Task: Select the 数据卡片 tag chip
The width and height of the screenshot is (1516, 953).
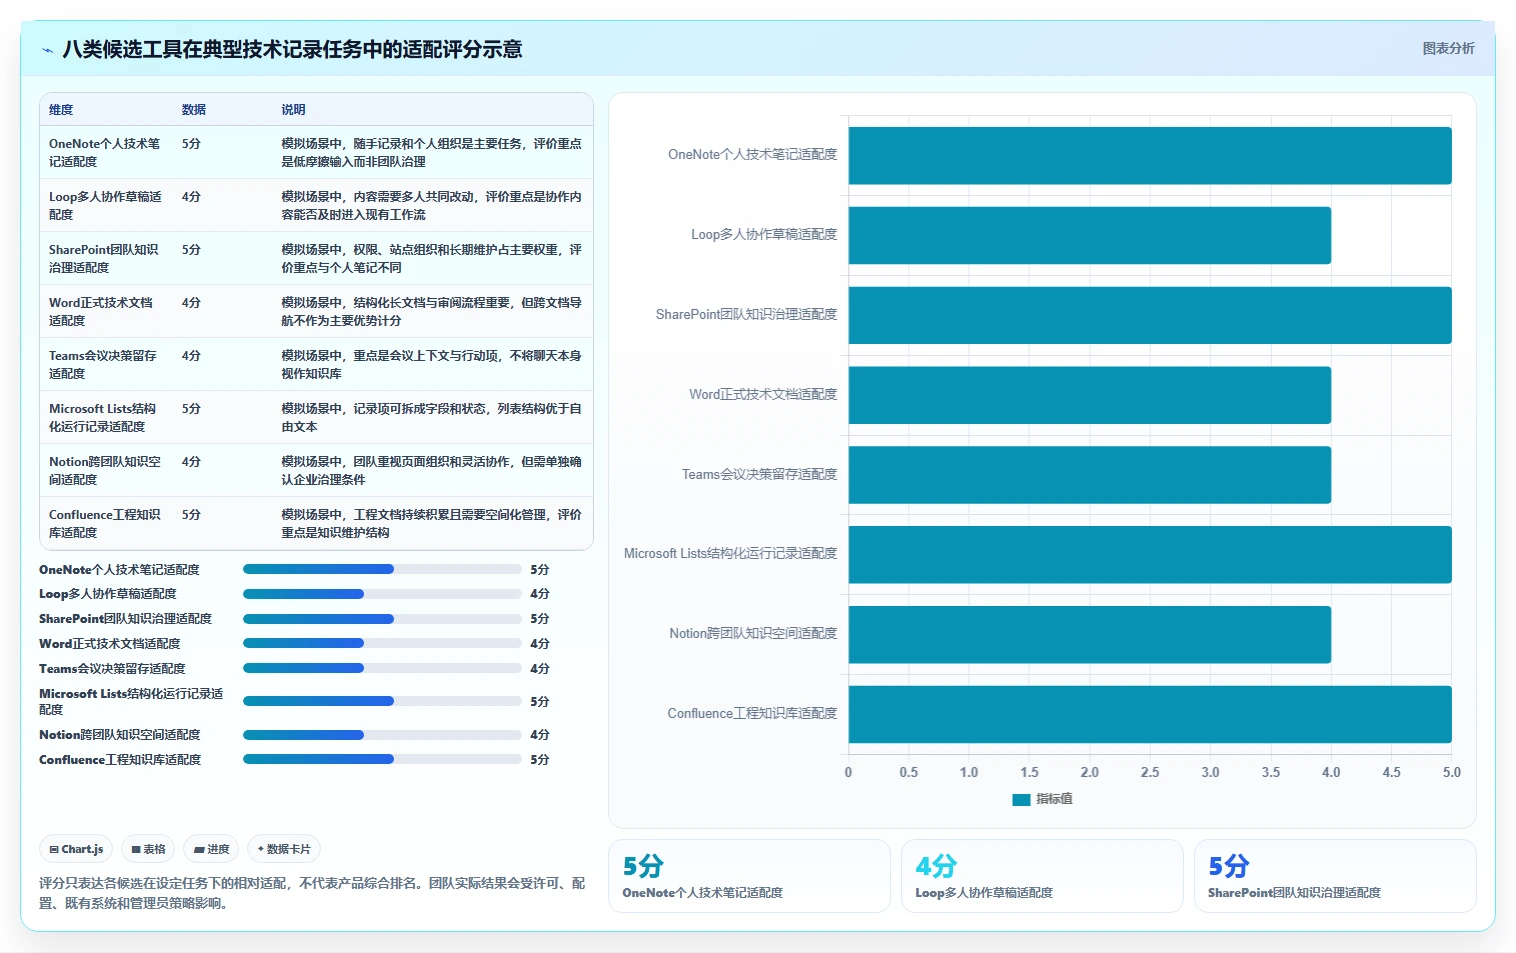Action: tap(284, 849)
